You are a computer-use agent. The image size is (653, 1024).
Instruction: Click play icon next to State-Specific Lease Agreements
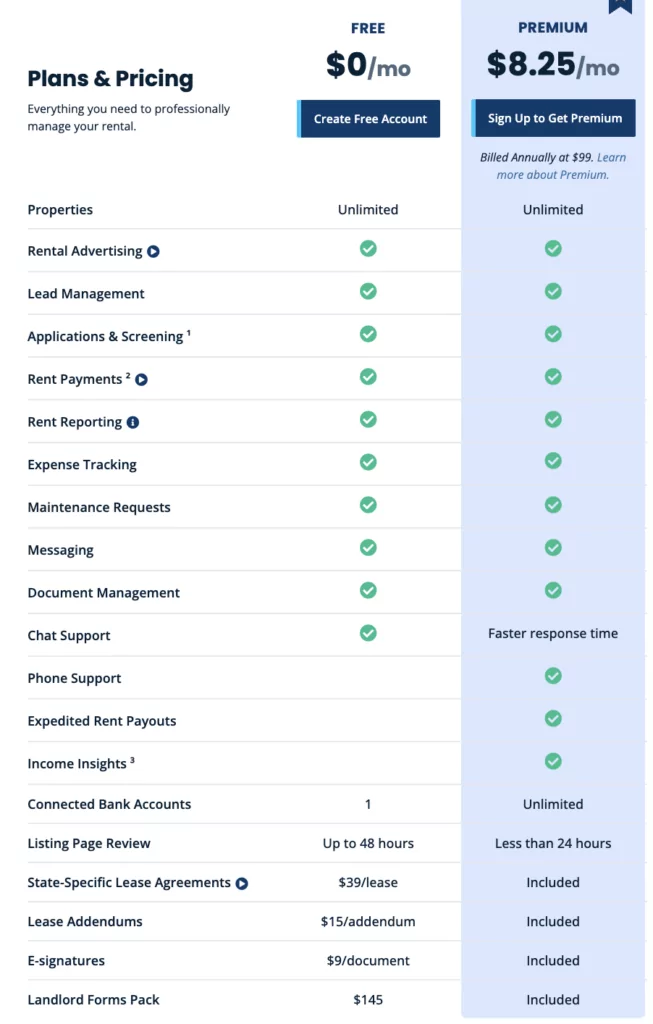pyautogui.click(x=242, y=884)
